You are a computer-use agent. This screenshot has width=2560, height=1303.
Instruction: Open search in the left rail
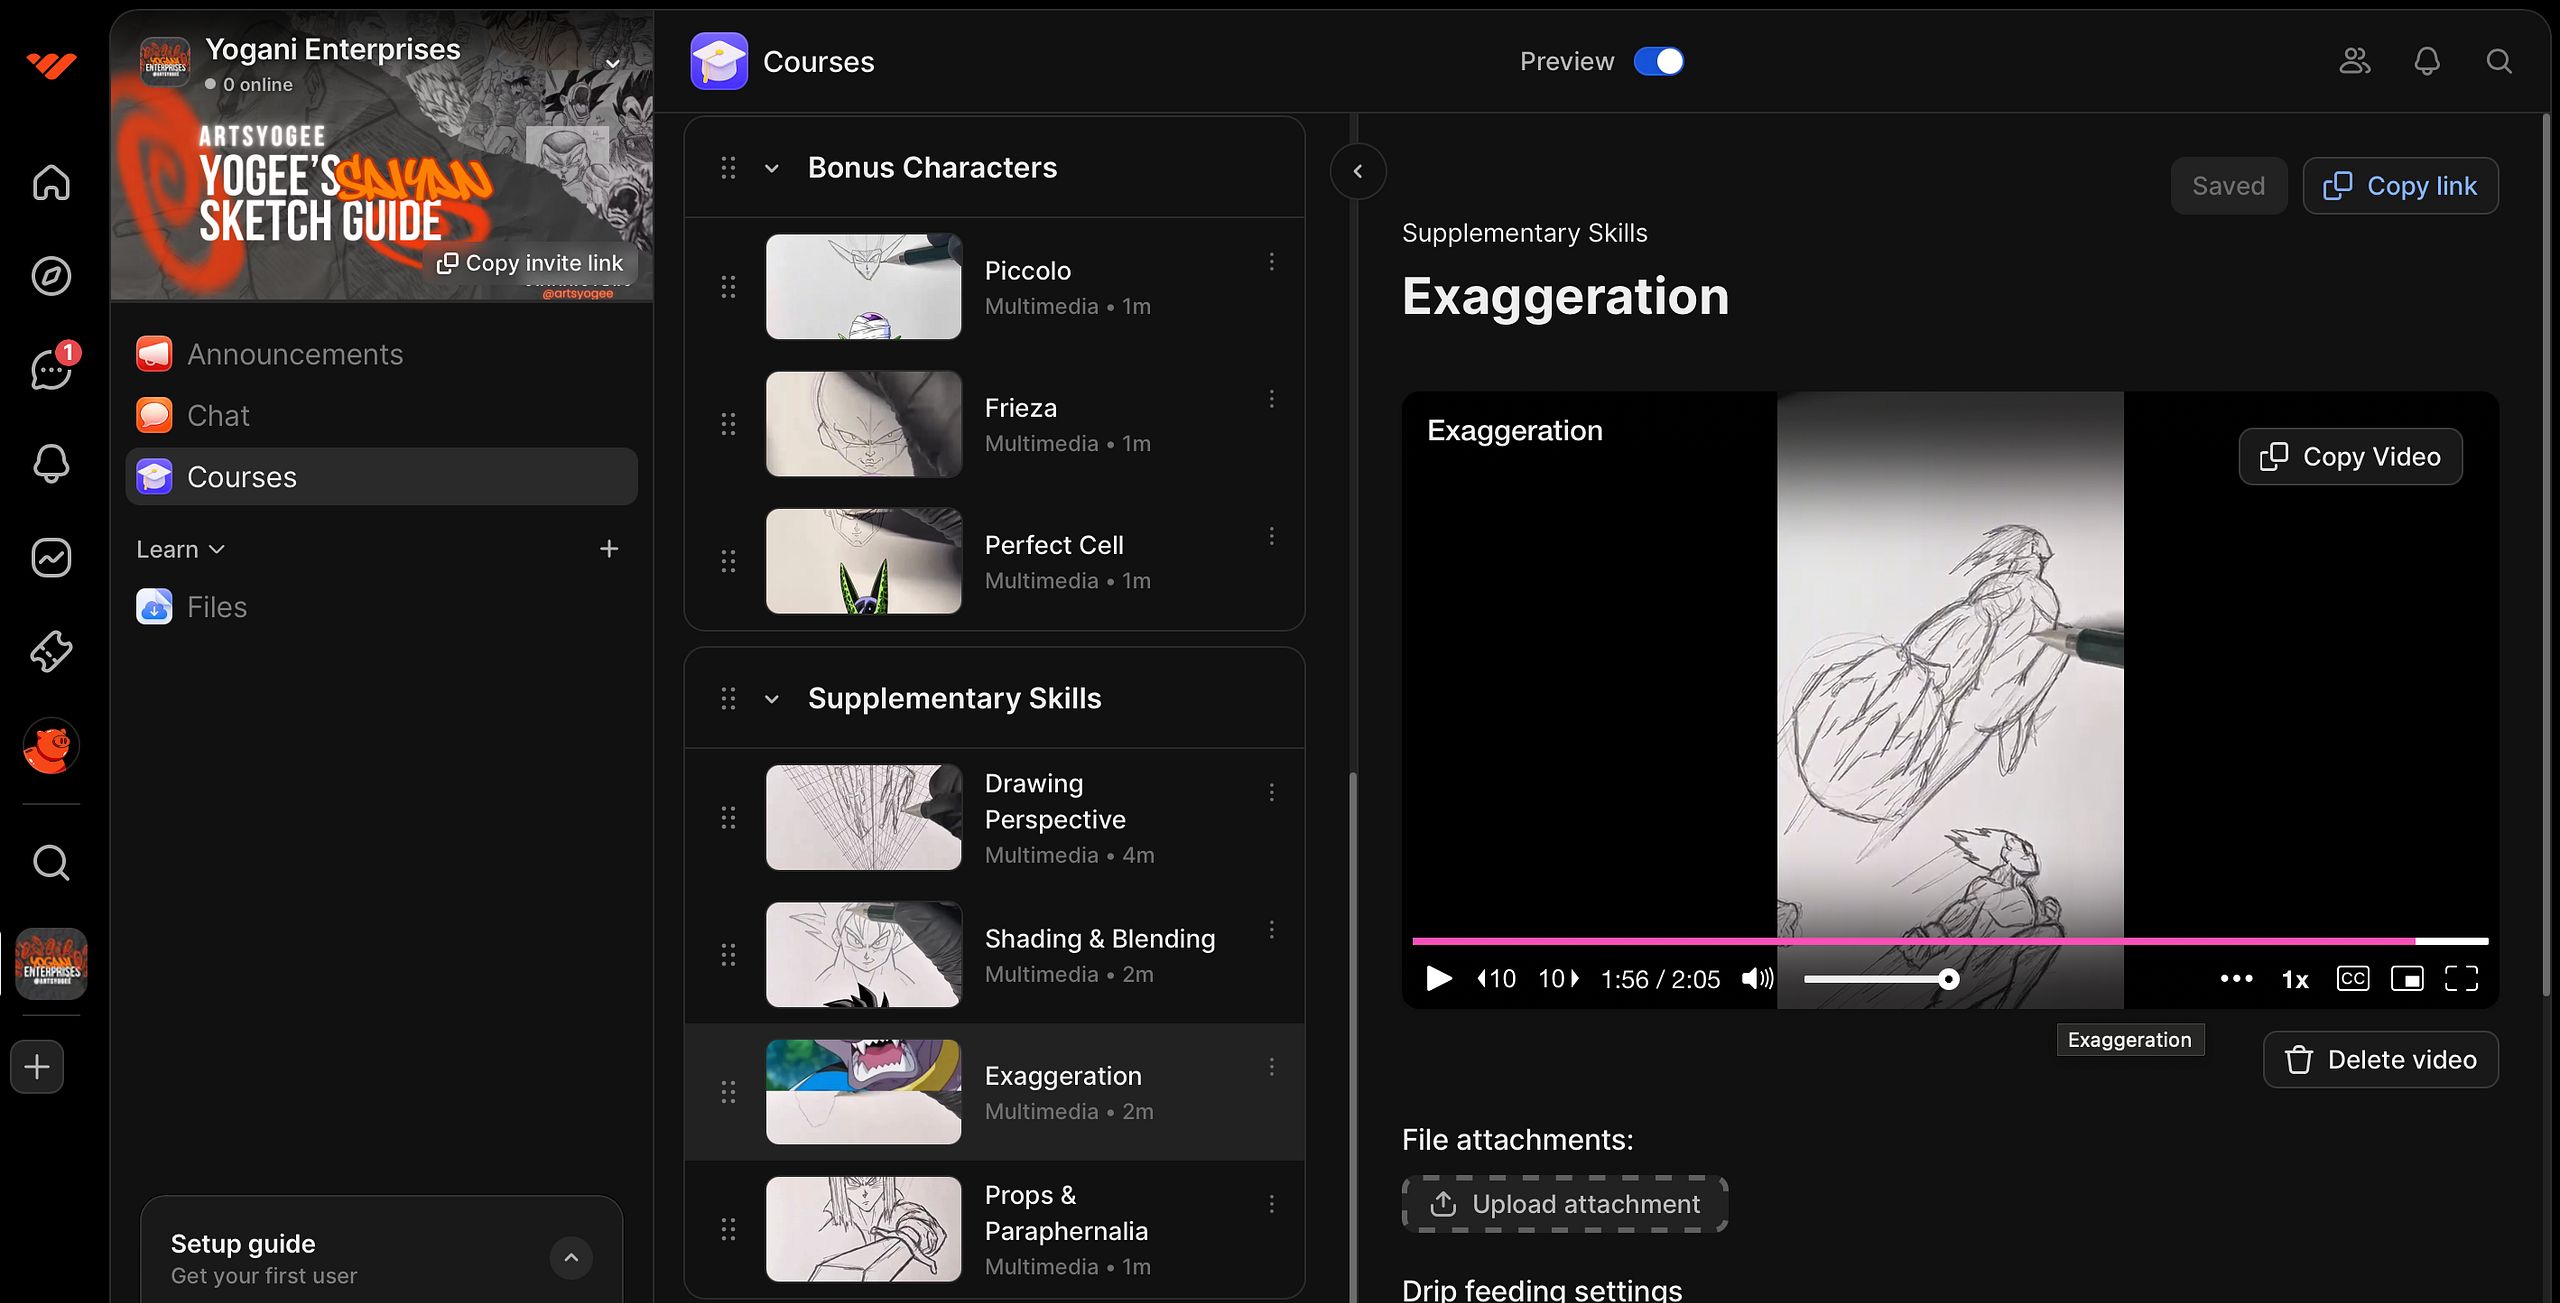click(x=51, y=862)
